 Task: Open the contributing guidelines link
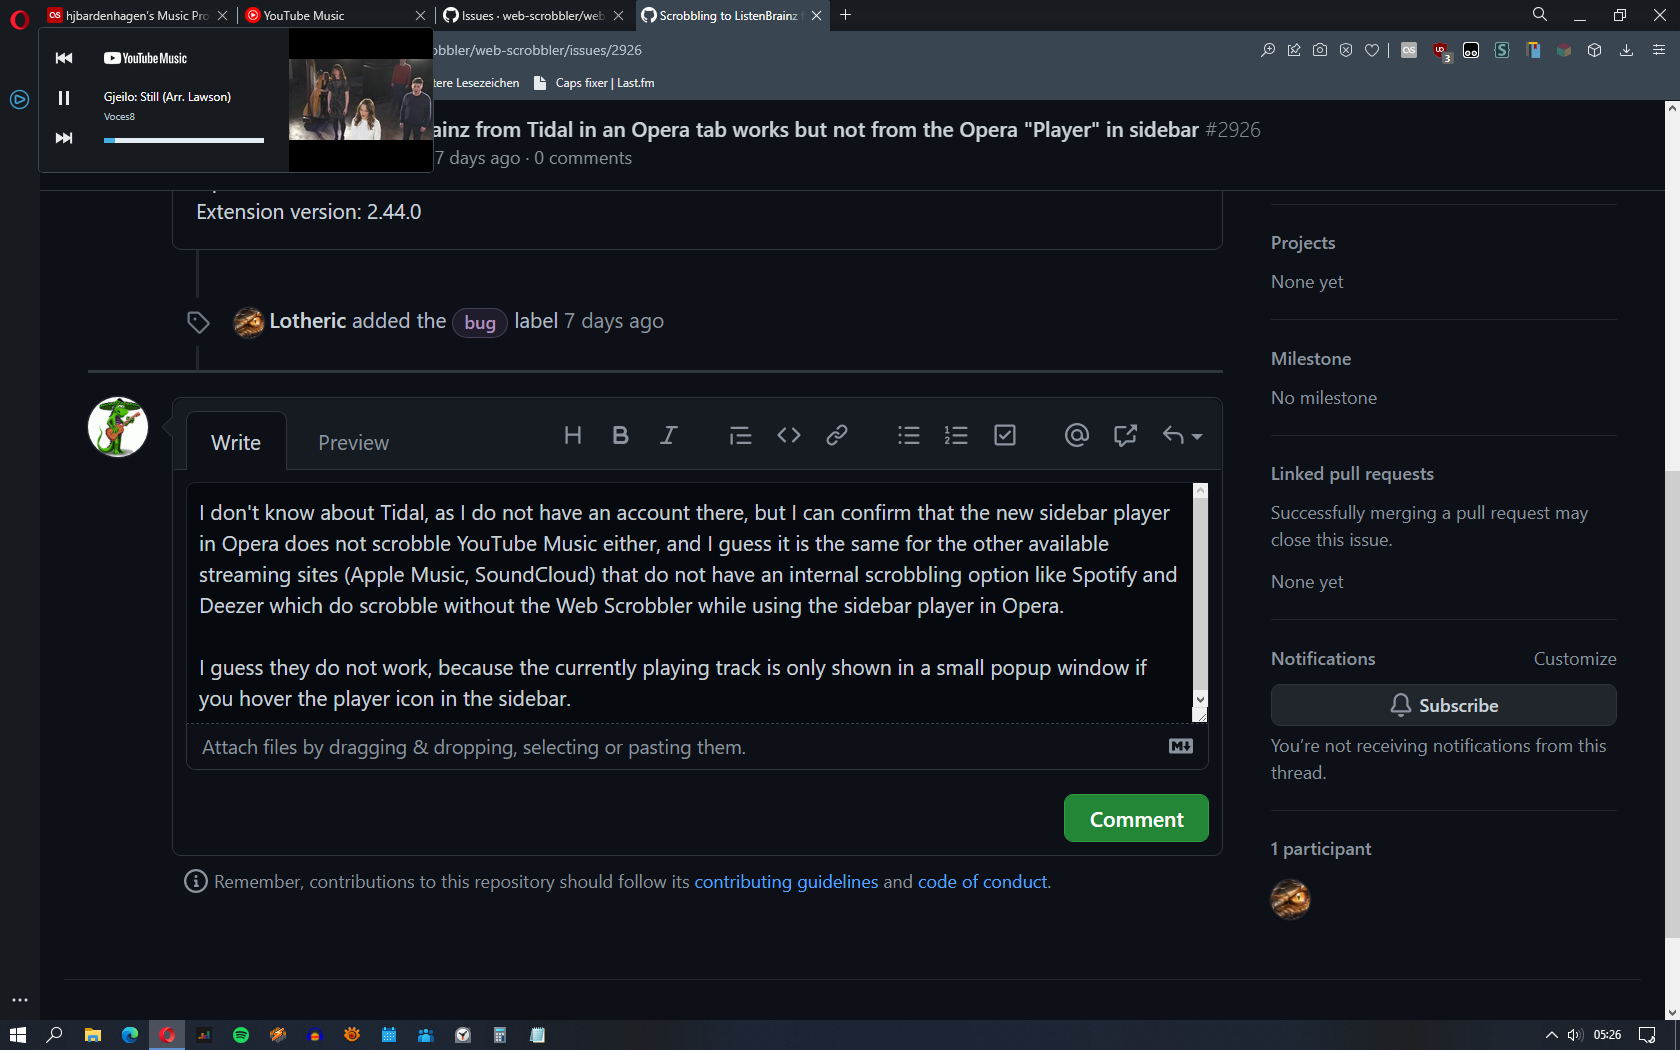785,881
